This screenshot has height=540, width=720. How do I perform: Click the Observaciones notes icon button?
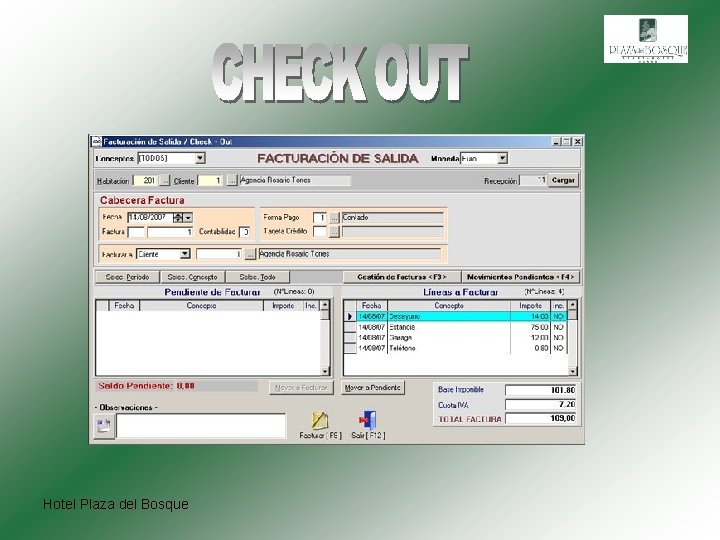coord(104,426)
